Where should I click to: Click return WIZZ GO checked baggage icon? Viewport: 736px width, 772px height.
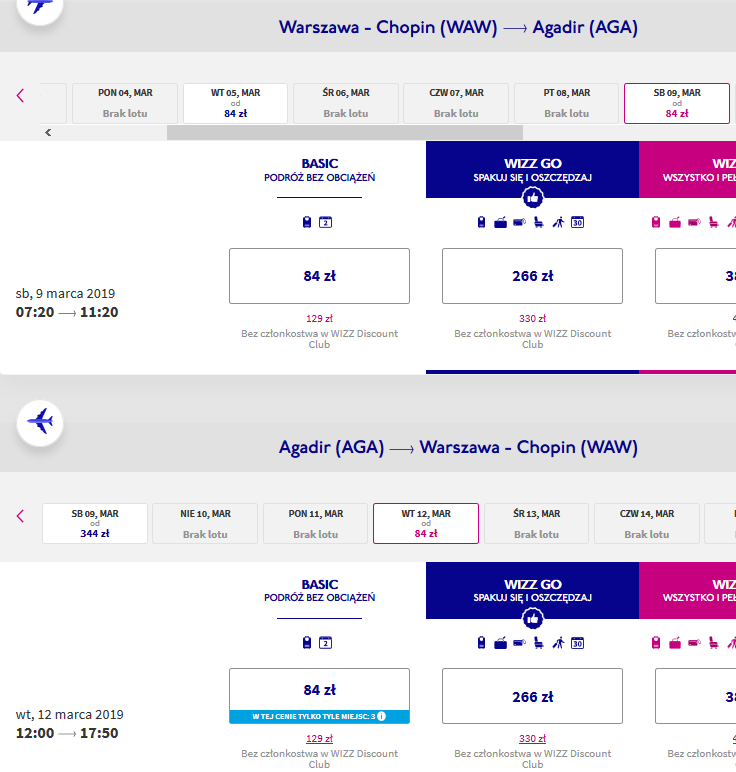coord(519,643)
